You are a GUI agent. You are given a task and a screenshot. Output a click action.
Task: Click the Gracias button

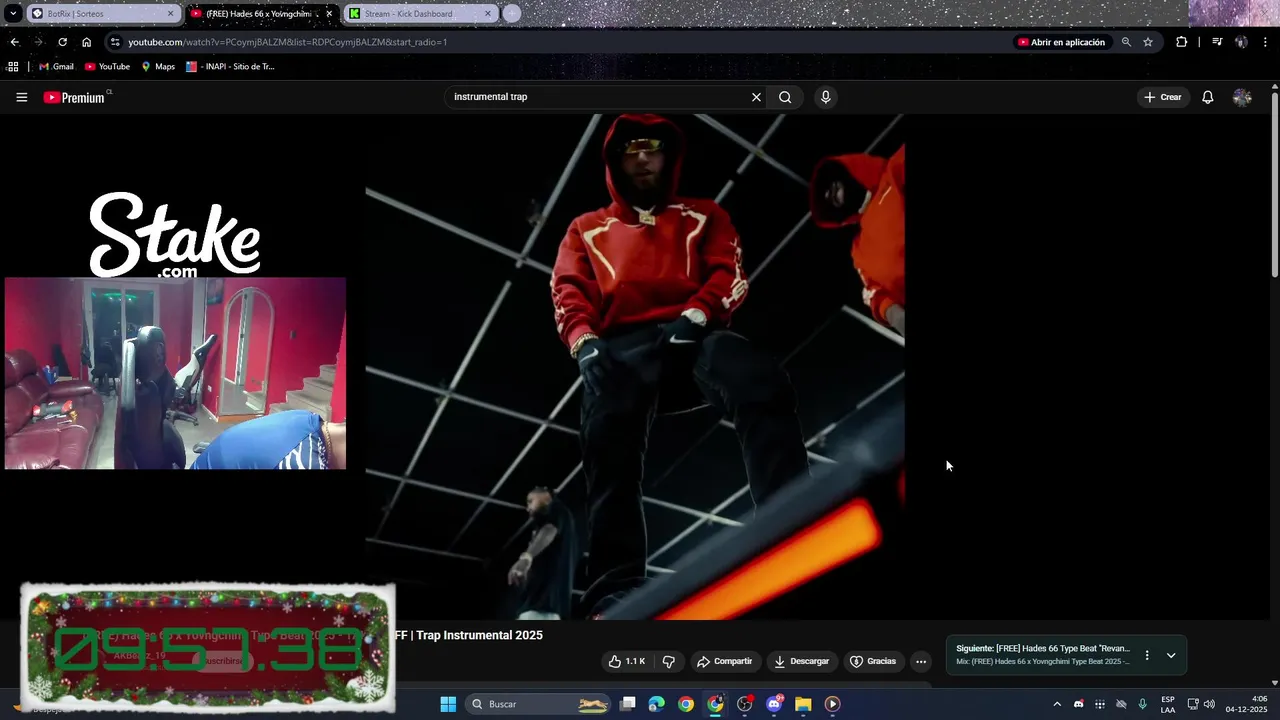pyautogui.click(x=873, y=661)
